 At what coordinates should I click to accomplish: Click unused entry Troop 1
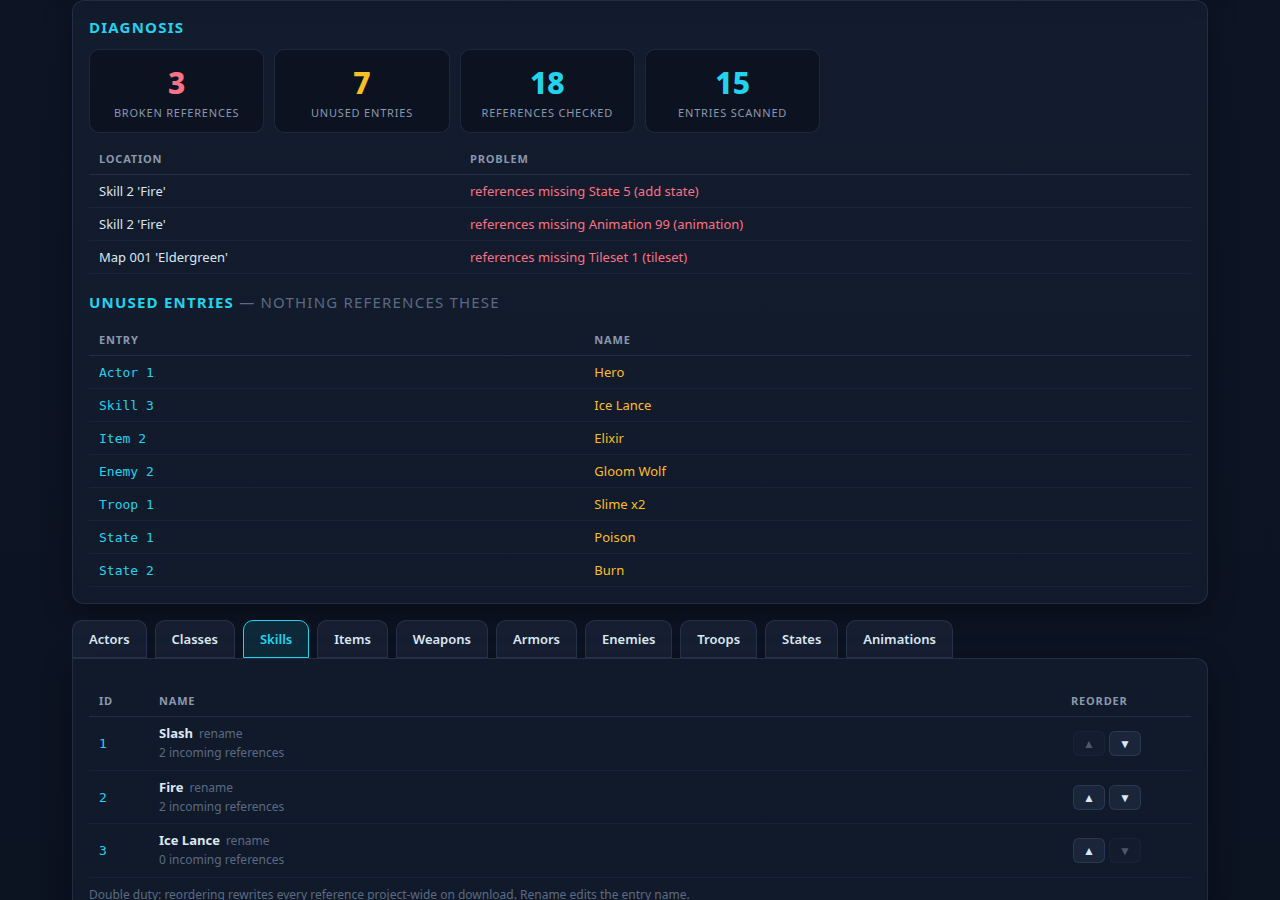(x=126, y=505)
